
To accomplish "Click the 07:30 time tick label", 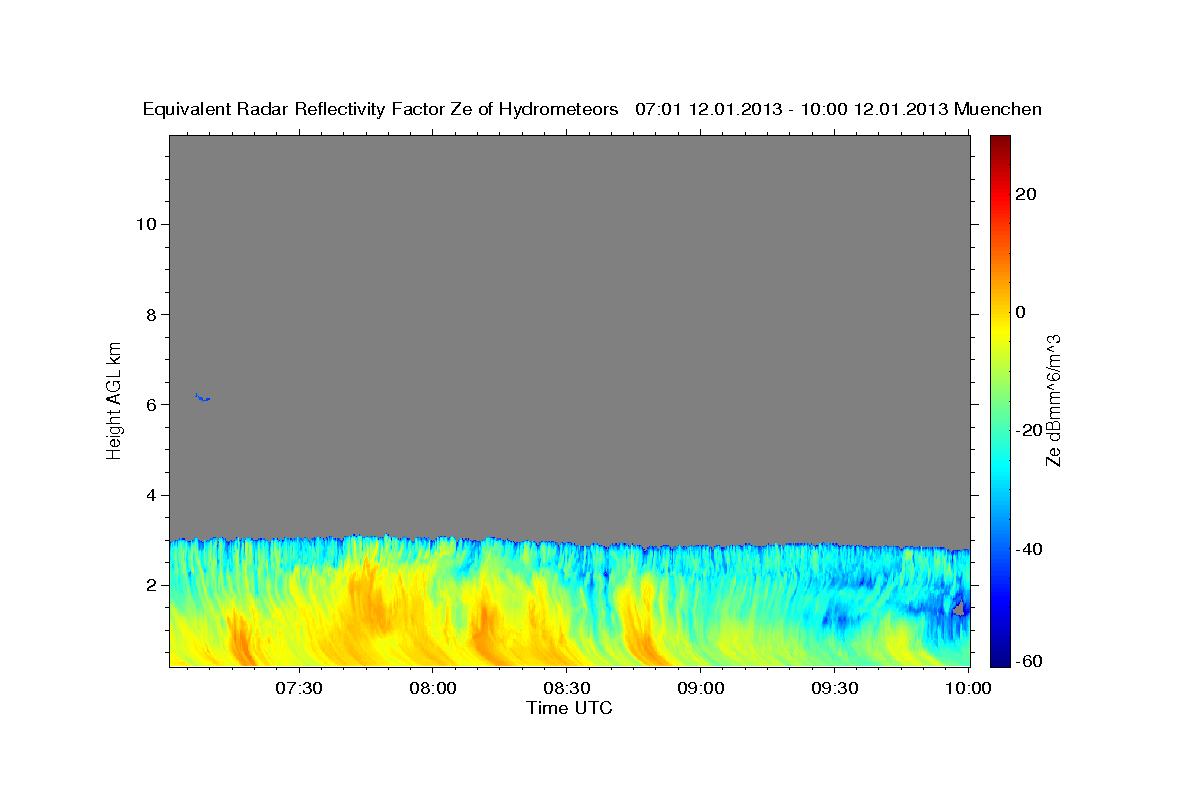I will 299,689.
